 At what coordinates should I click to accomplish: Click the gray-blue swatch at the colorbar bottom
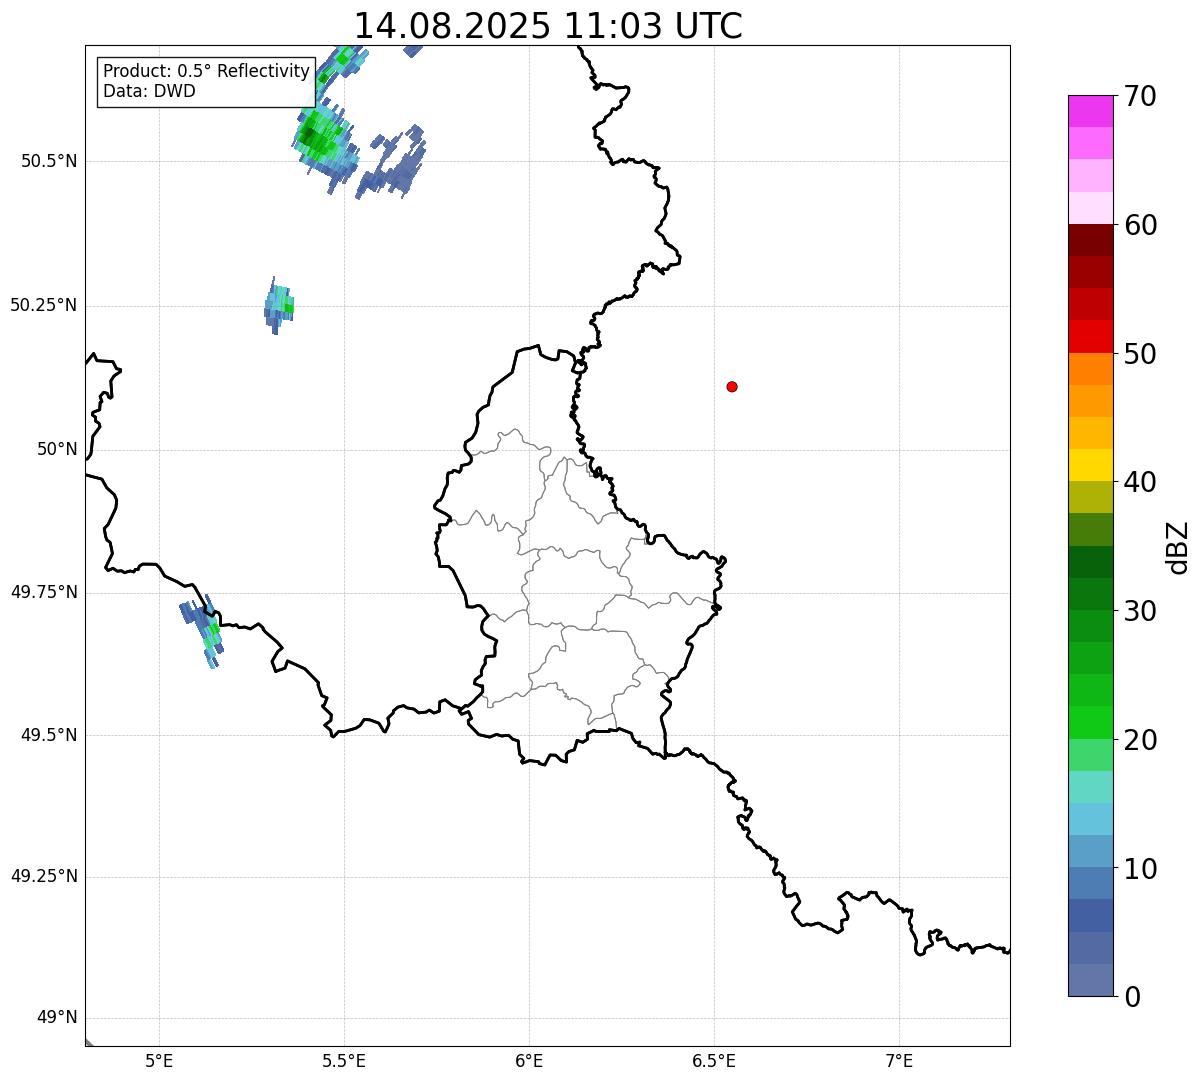coord(1091,980)
